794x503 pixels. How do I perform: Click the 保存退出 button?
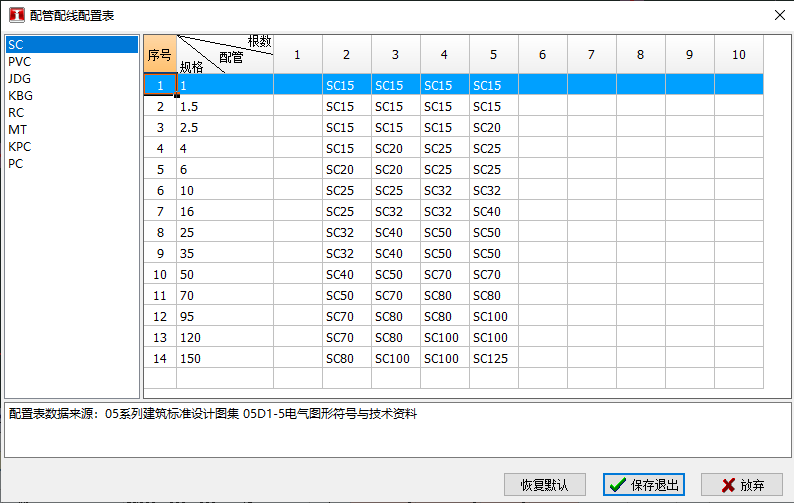[x=644, y=485]
